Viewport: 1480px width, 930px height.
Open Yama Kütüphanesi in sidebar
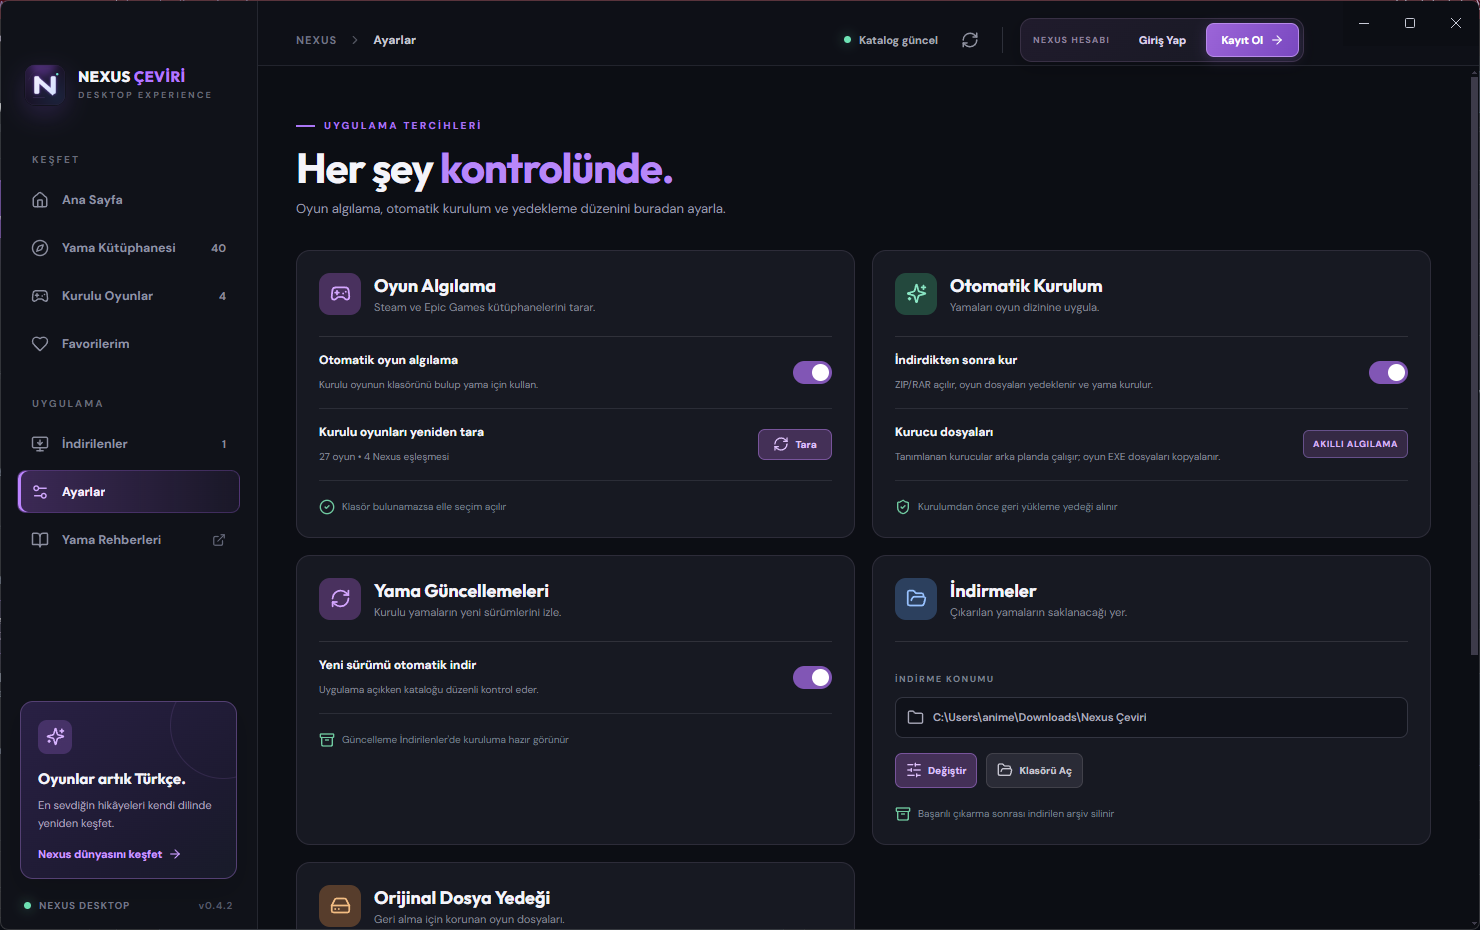pyautogui.click(x=129, y=248)
